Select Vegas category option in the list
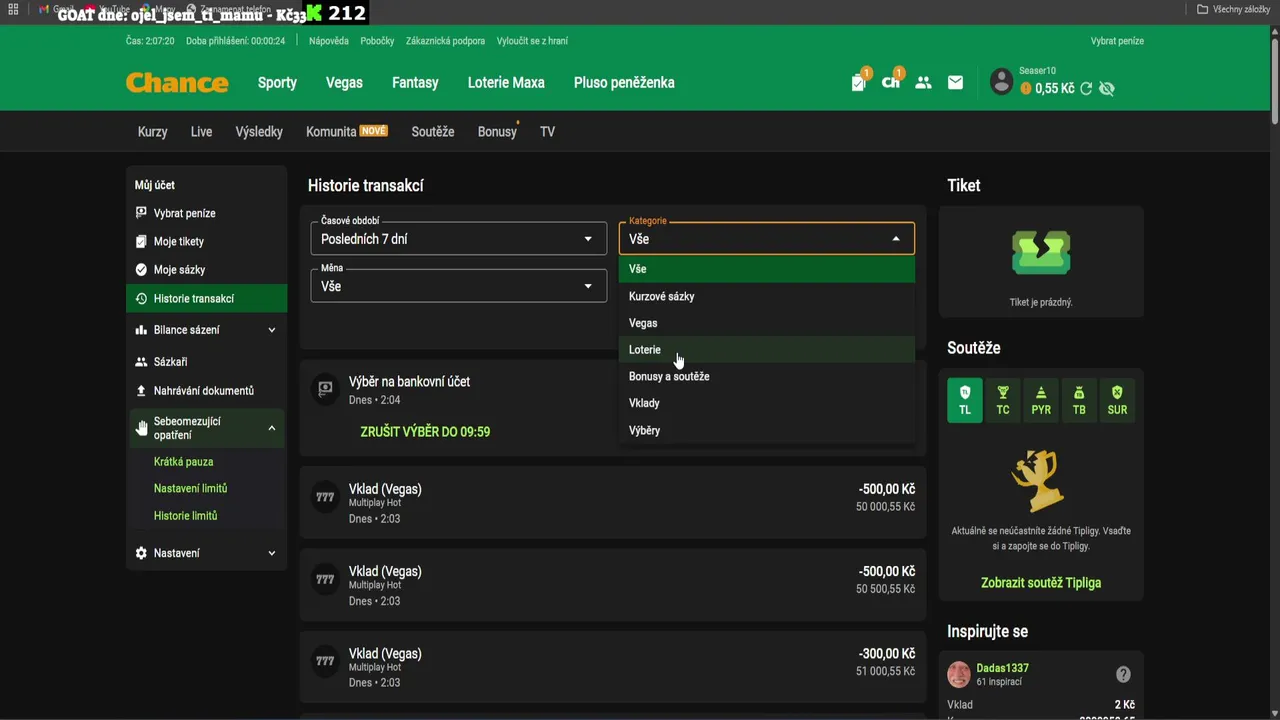 pyautogui.click(x=767, y=323)
